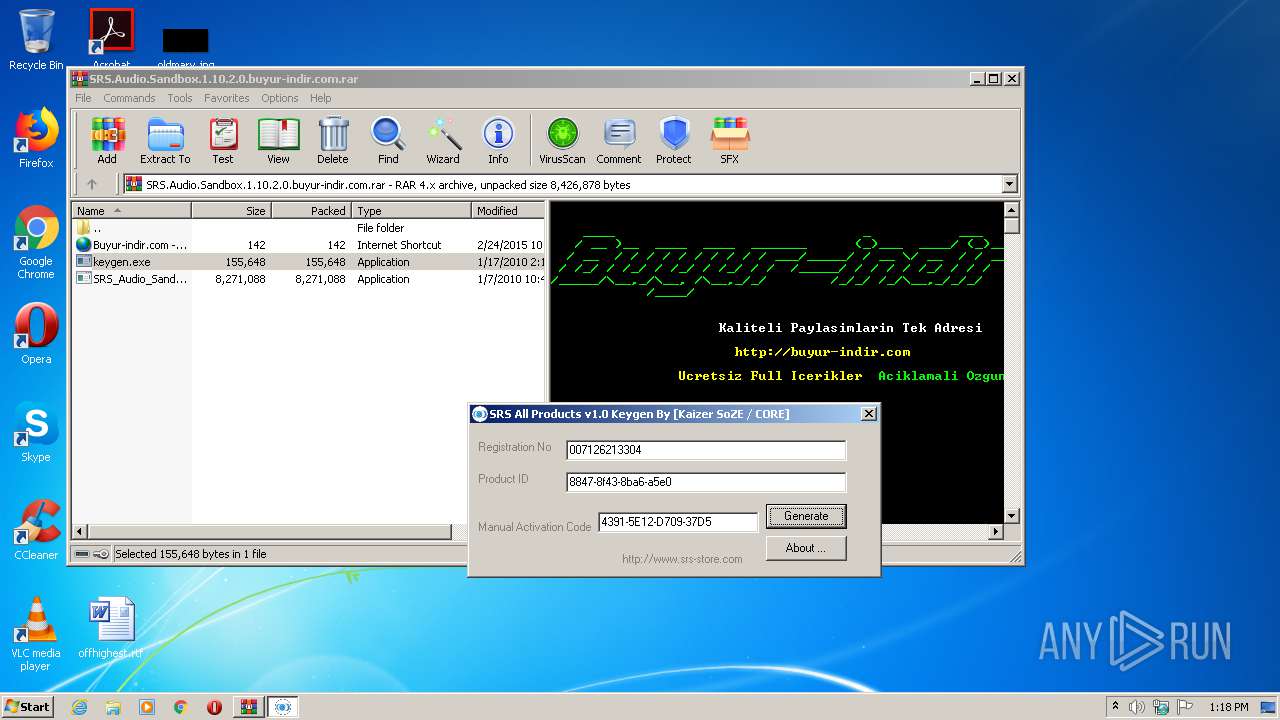Select the Acrobat desktop shortcut

coord(111,38)
